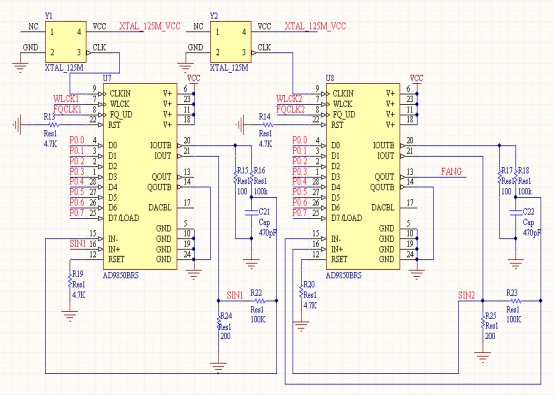The image size is (554, 396).
Task: Select the XTAL_125M_VCC label beside Y1
Action: tap(150, 26)
